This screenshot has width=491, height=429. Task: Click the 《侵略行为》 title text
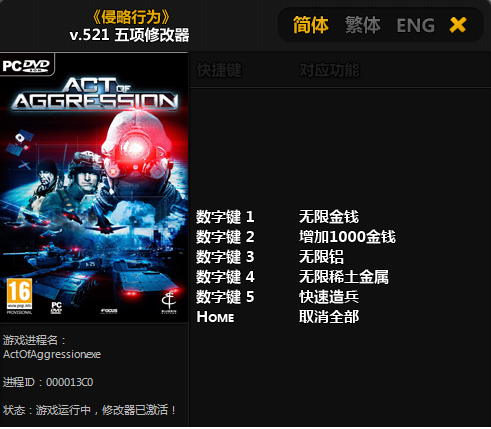[131, 17]
